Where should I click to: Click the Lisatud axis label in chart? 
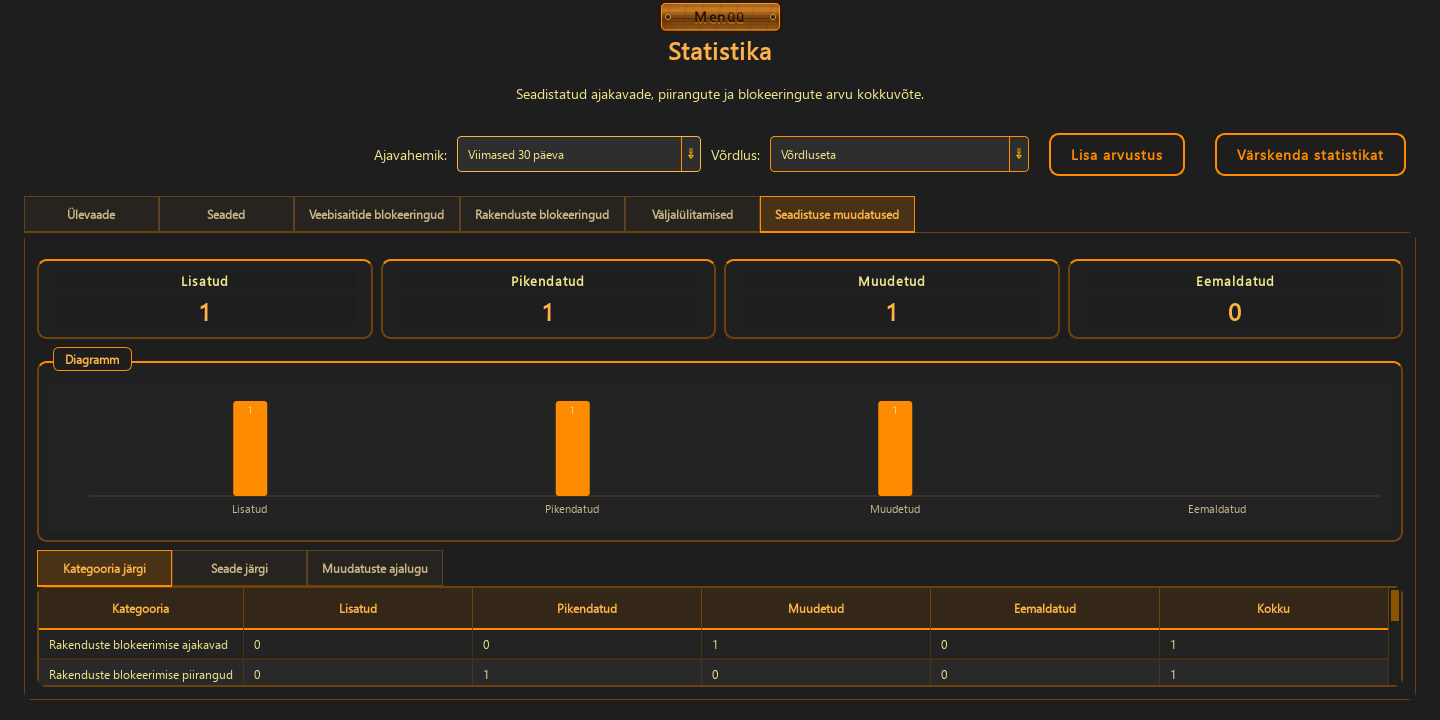pos(250,509)
